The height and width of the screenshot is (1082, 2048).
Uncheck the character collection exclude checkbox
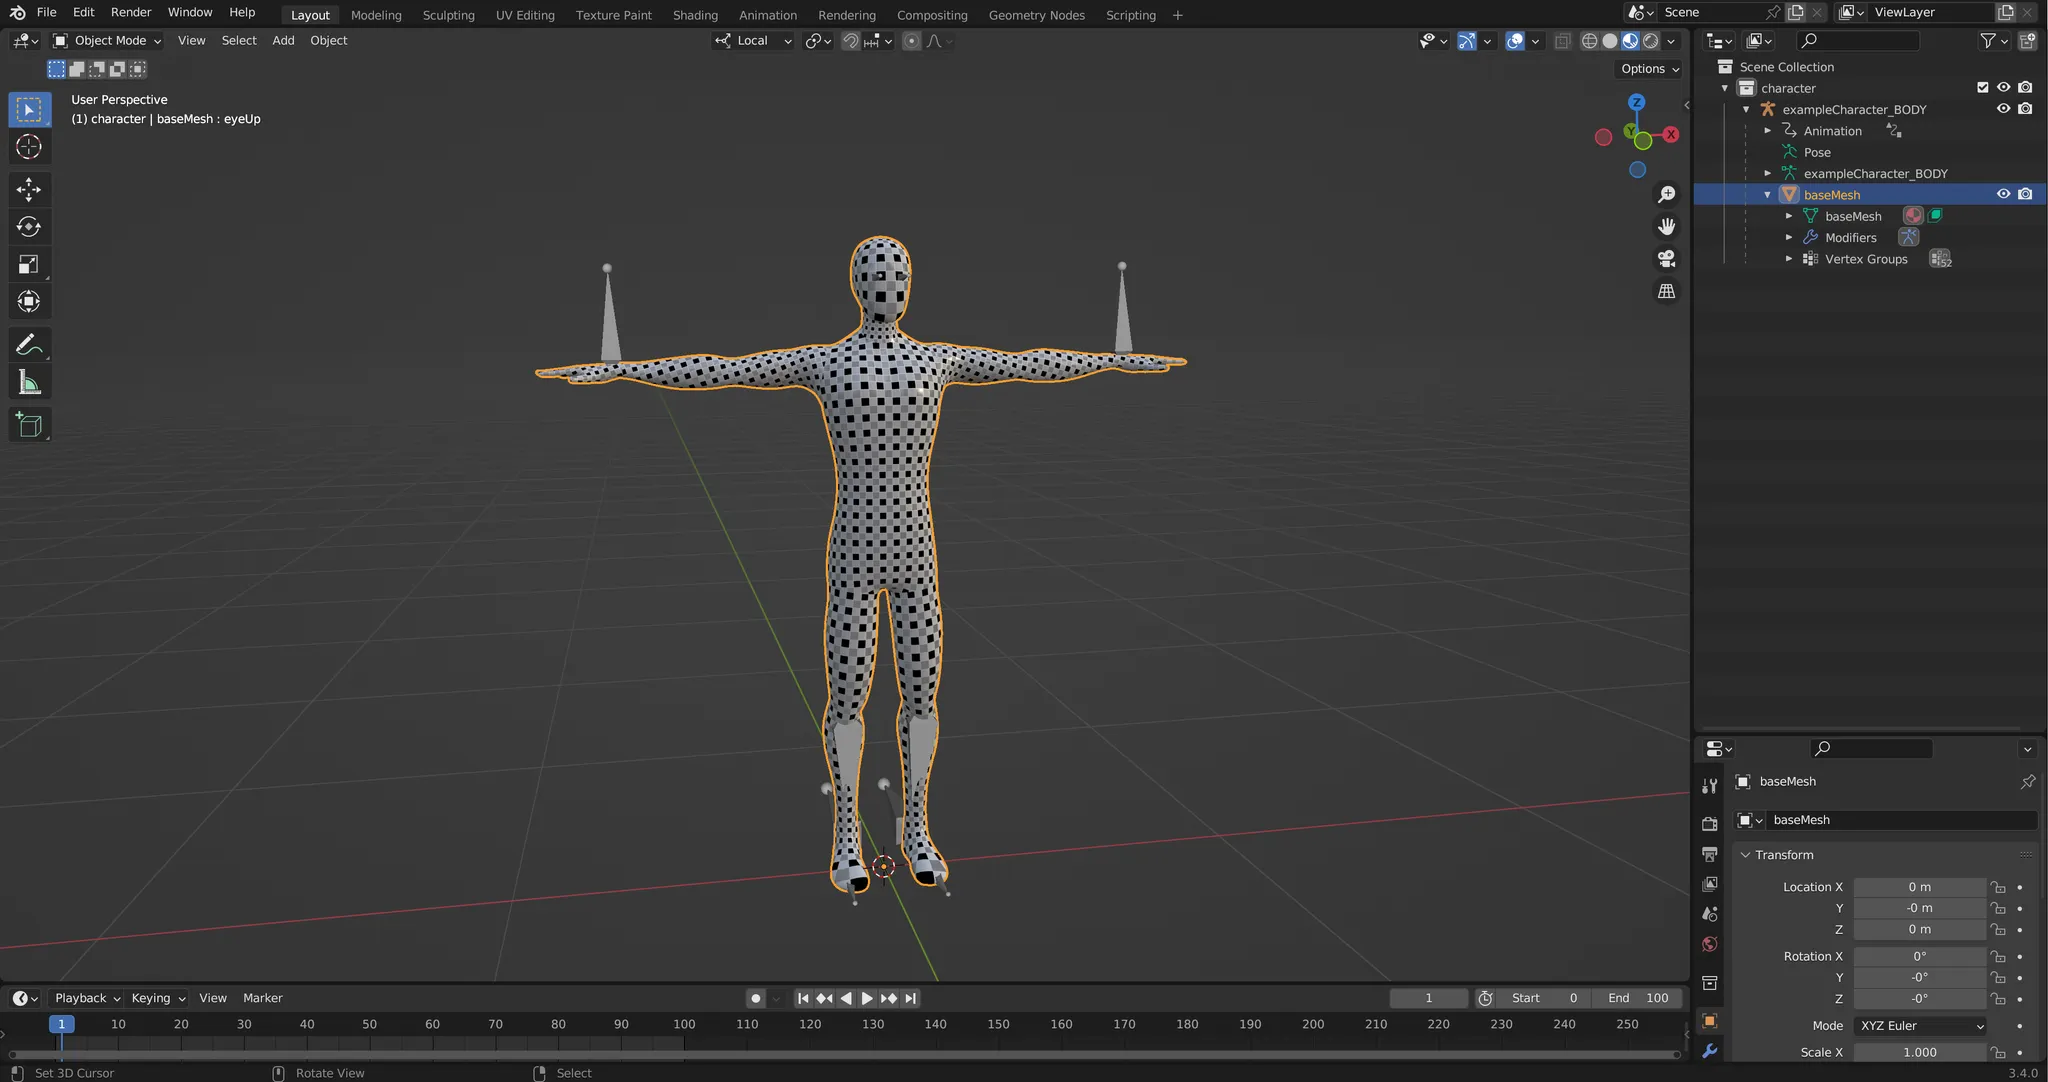(x=1983, y=88)
